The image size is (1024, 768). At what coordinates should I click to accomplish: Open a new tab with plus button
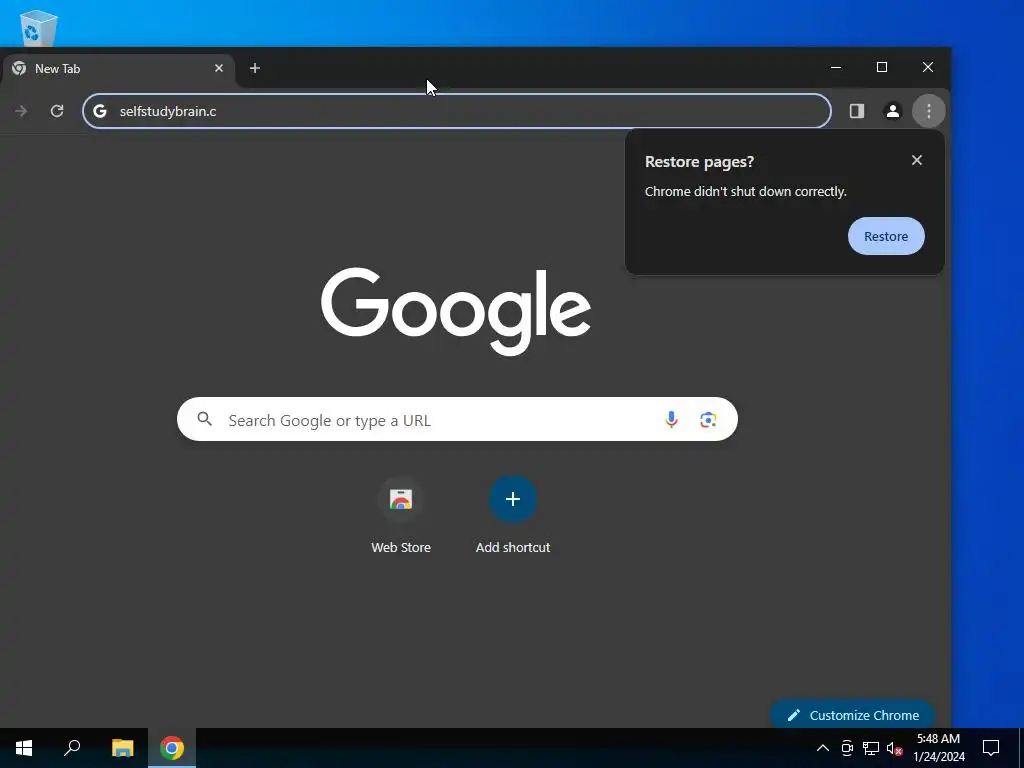coord(255,68)
